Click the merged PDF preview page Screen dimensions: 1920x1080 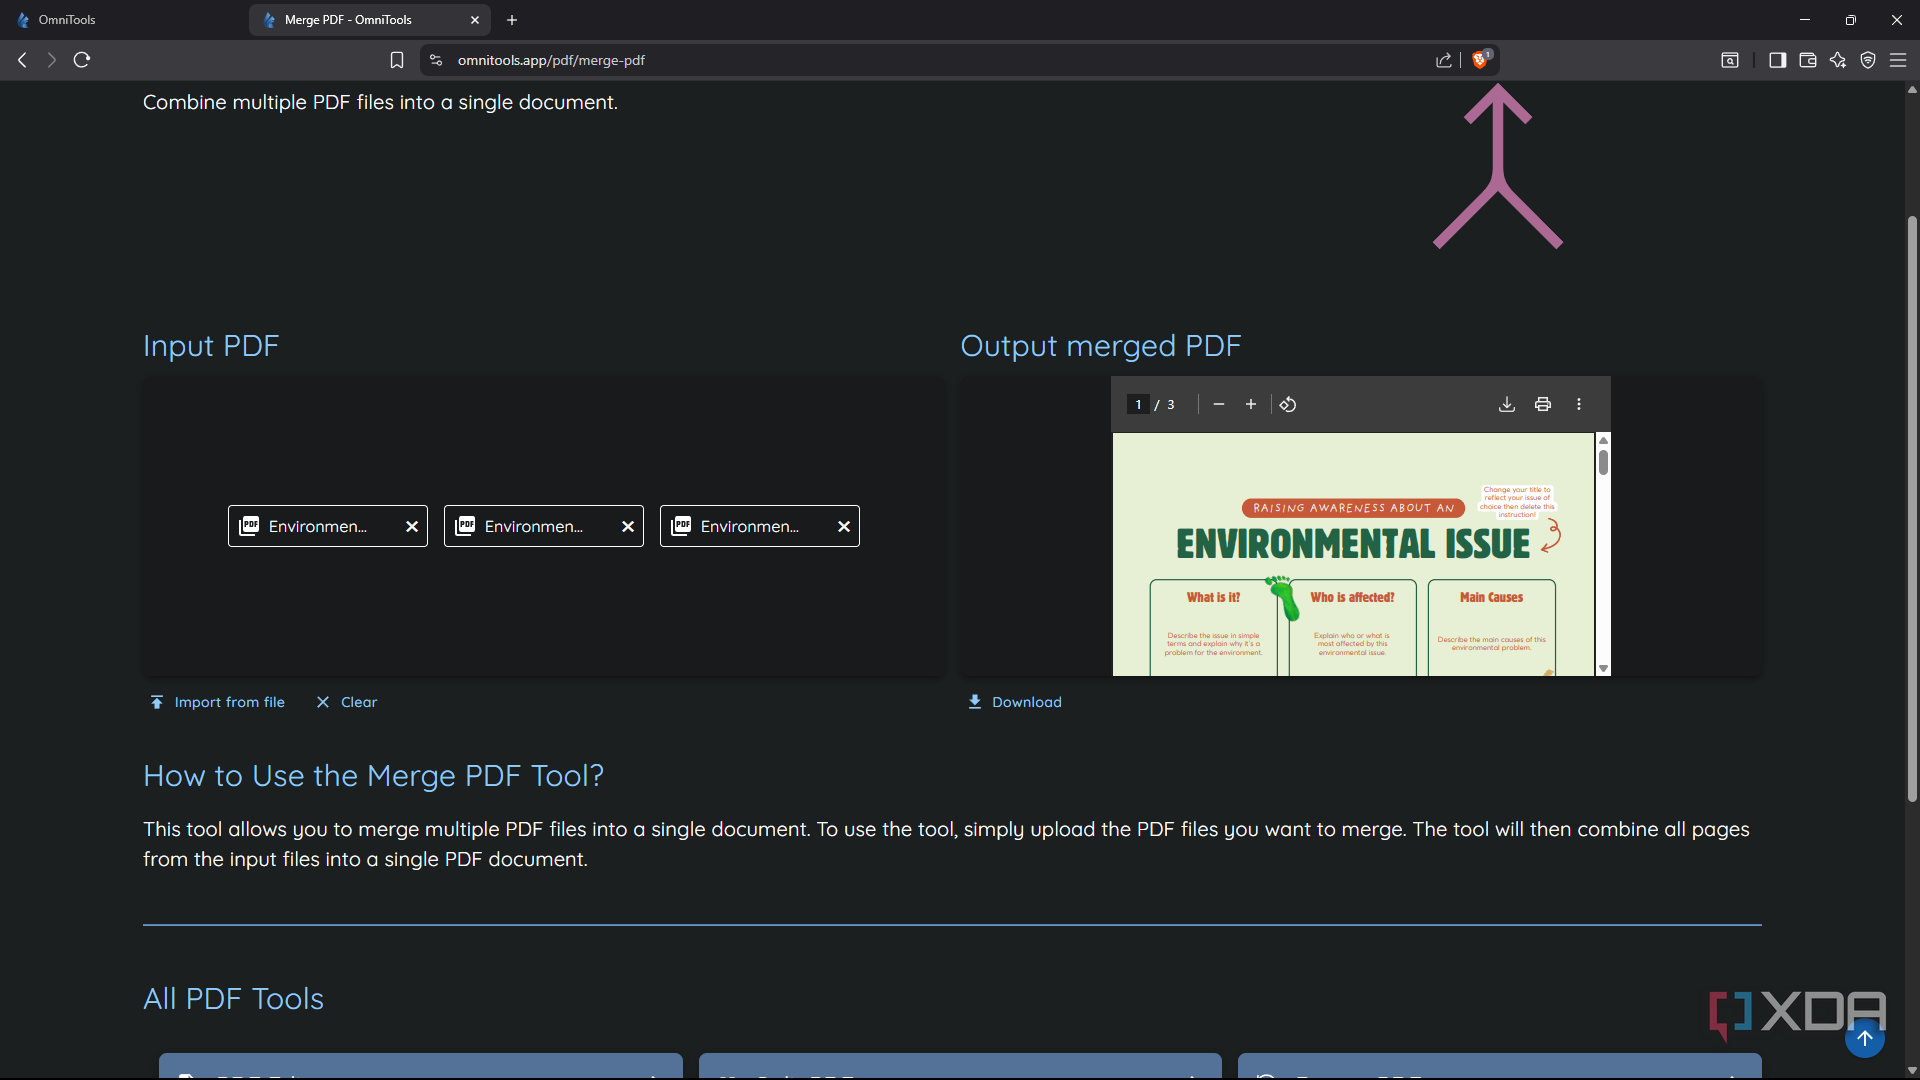pyautogui.click(x=1353, y=555)
